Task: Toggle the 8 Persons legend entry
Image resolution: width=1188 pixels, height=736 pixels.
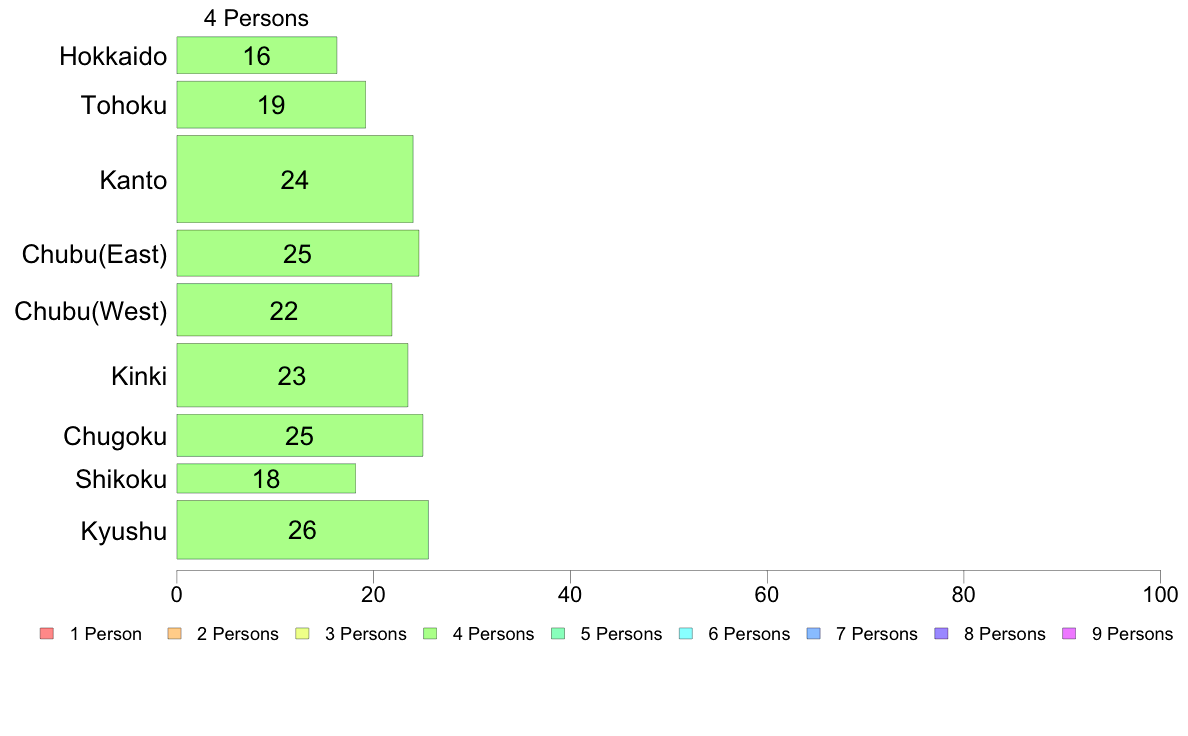Action: (989, 634)
